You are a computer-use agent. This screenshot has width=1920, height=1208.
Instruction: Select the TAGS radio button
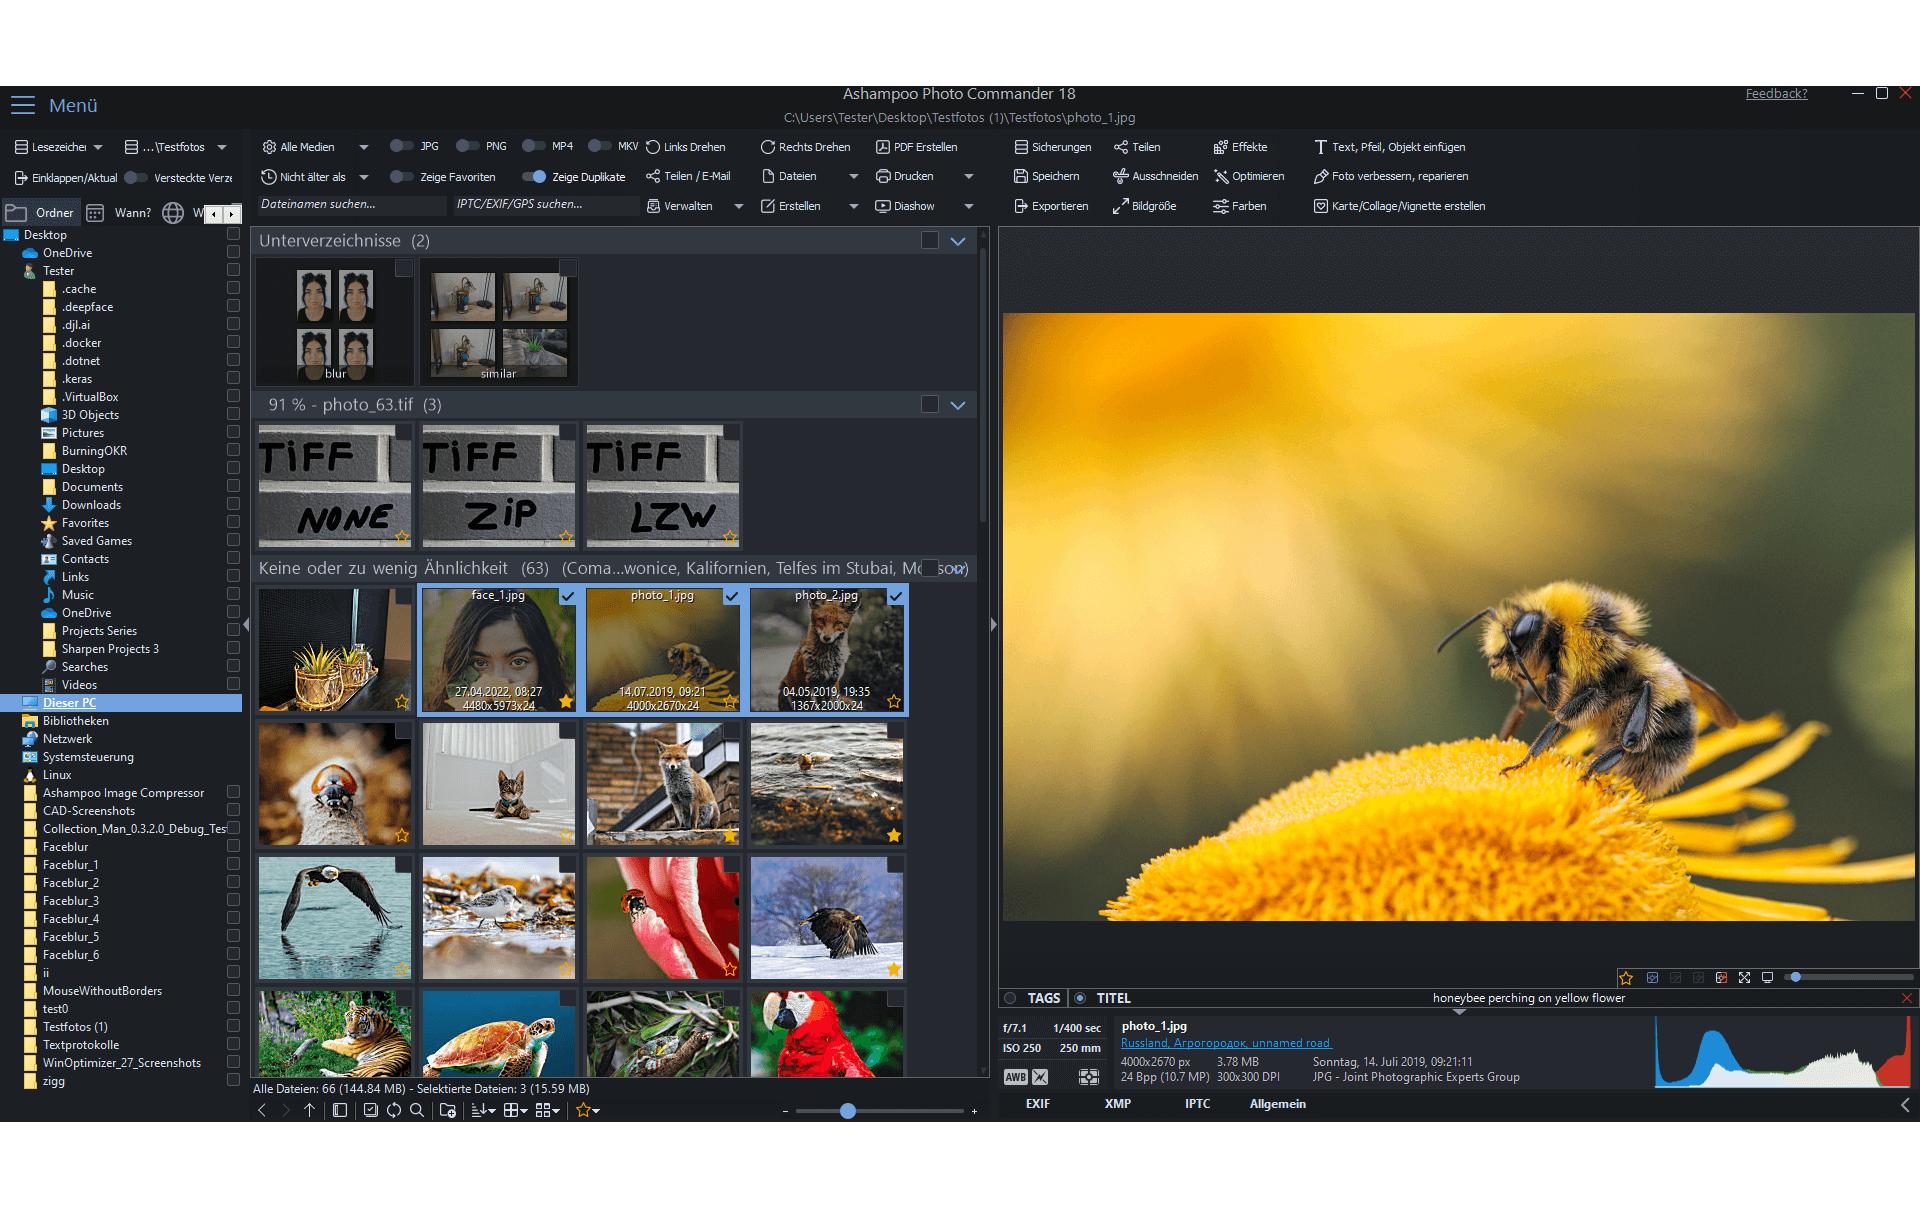pos(1010,998)
